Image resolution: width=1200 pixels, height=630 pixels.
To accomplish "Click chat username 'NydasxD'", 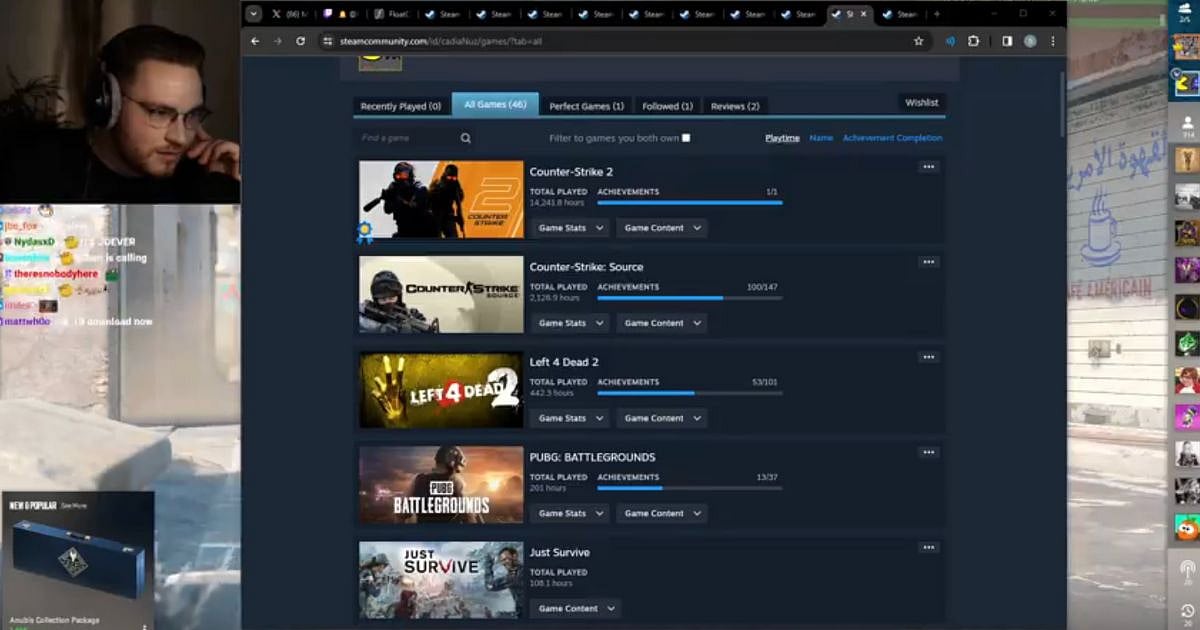I will [34, 242].
